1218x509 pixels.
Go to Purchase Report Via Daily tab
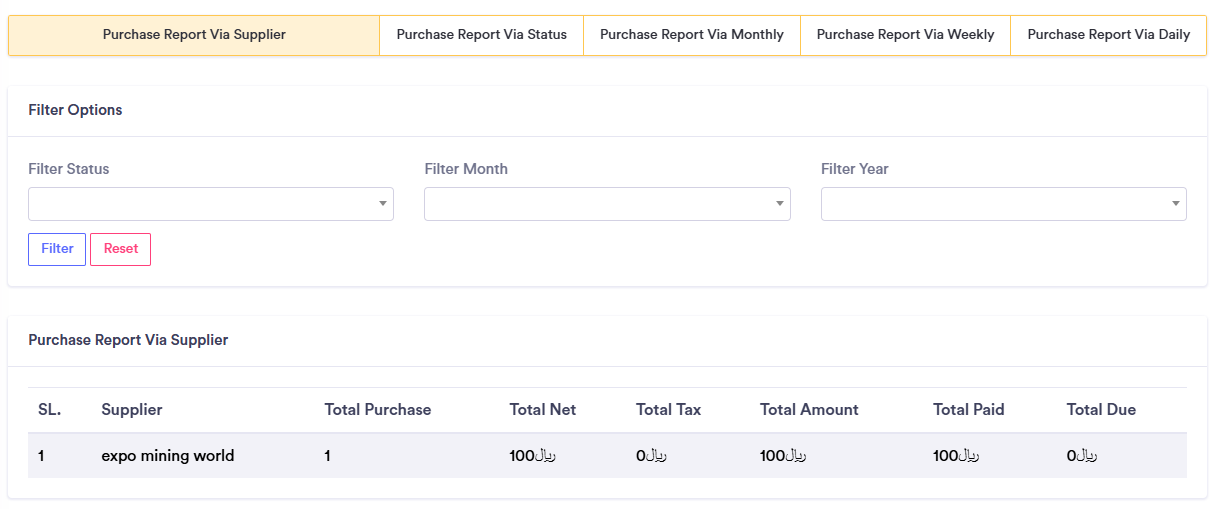[x=1108, y=35]
